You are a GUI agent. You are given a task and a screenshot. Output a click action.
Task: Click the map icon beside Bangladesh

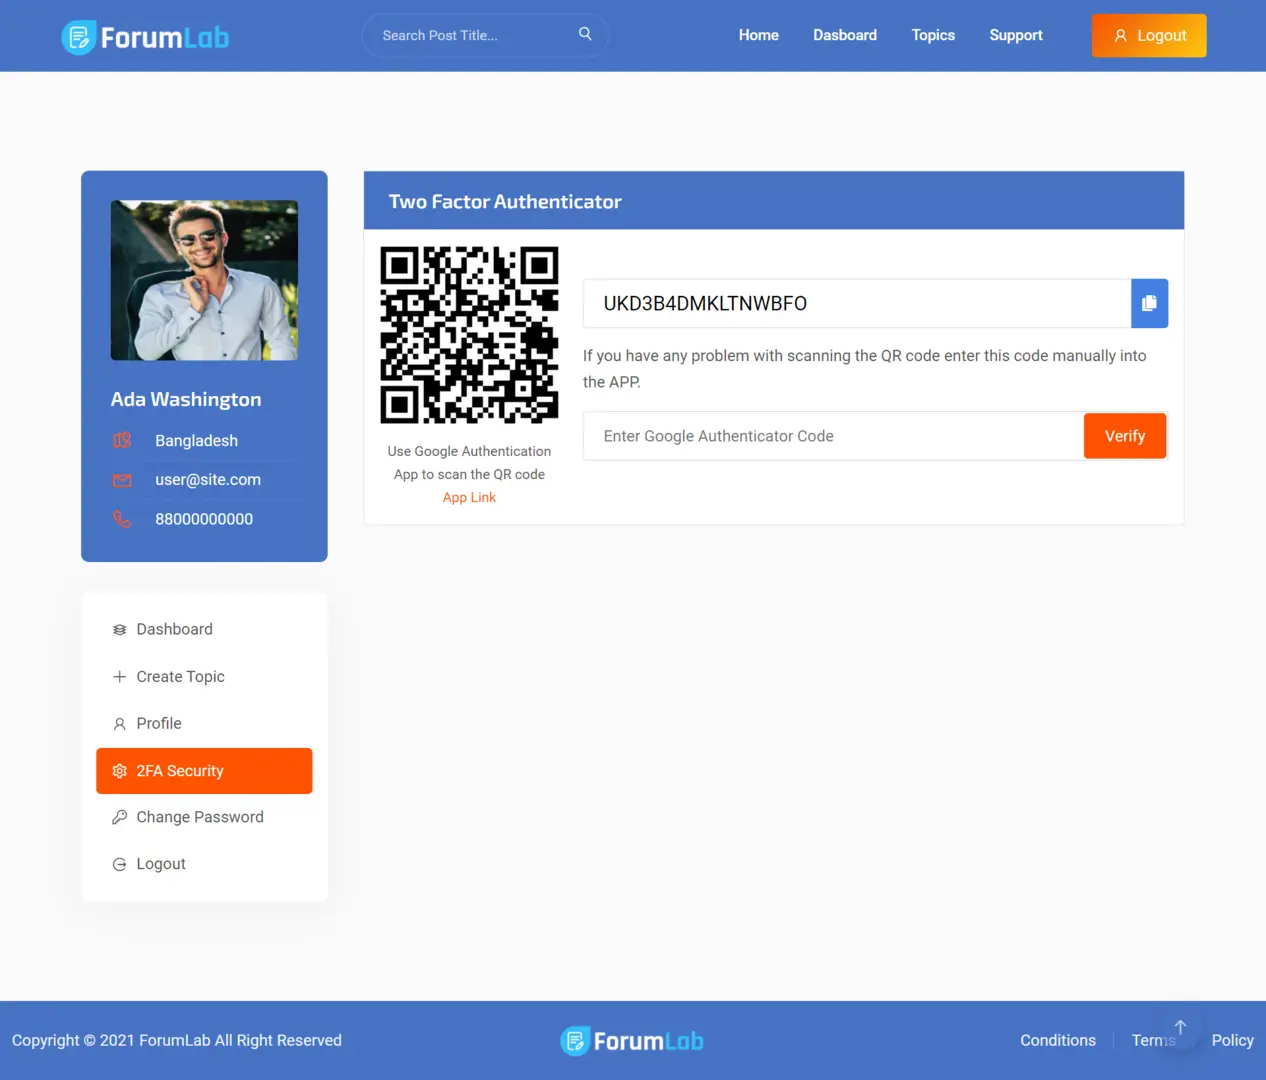(122, 441)
